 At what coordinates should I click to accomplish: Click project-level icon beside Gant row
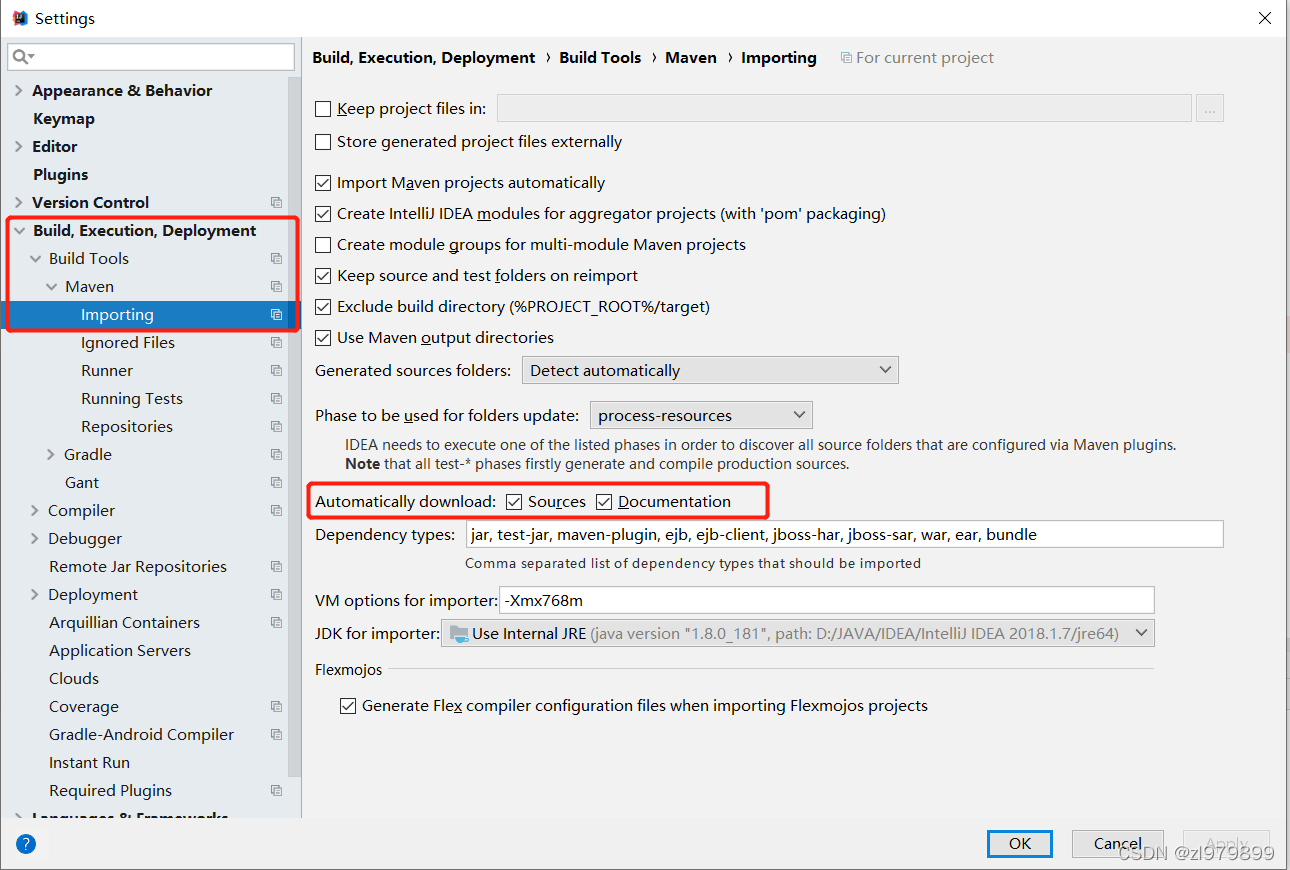point(277,483)
